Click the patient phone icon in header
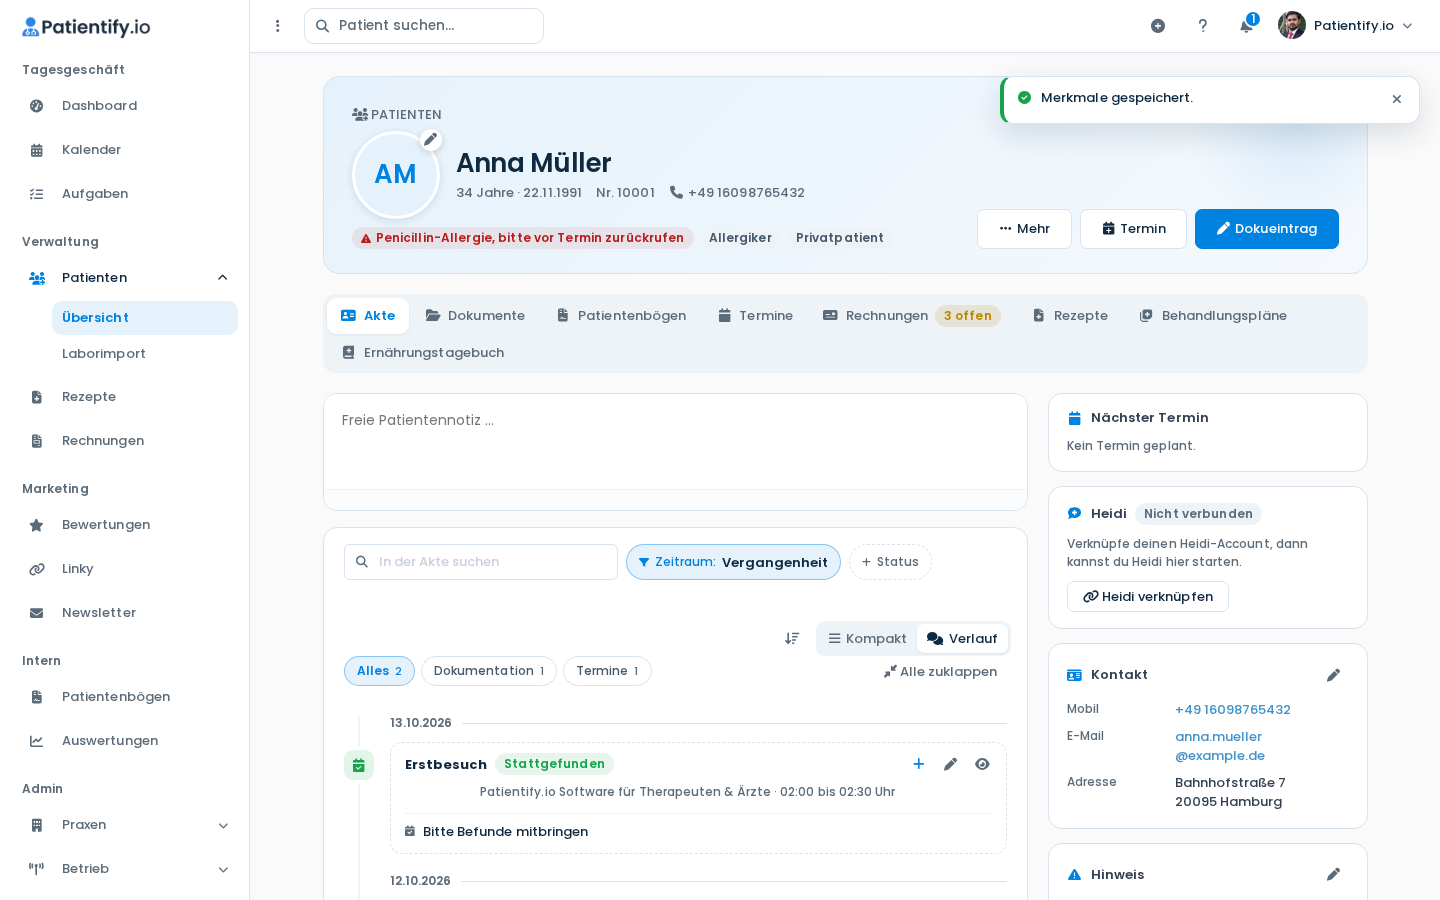 676,192
